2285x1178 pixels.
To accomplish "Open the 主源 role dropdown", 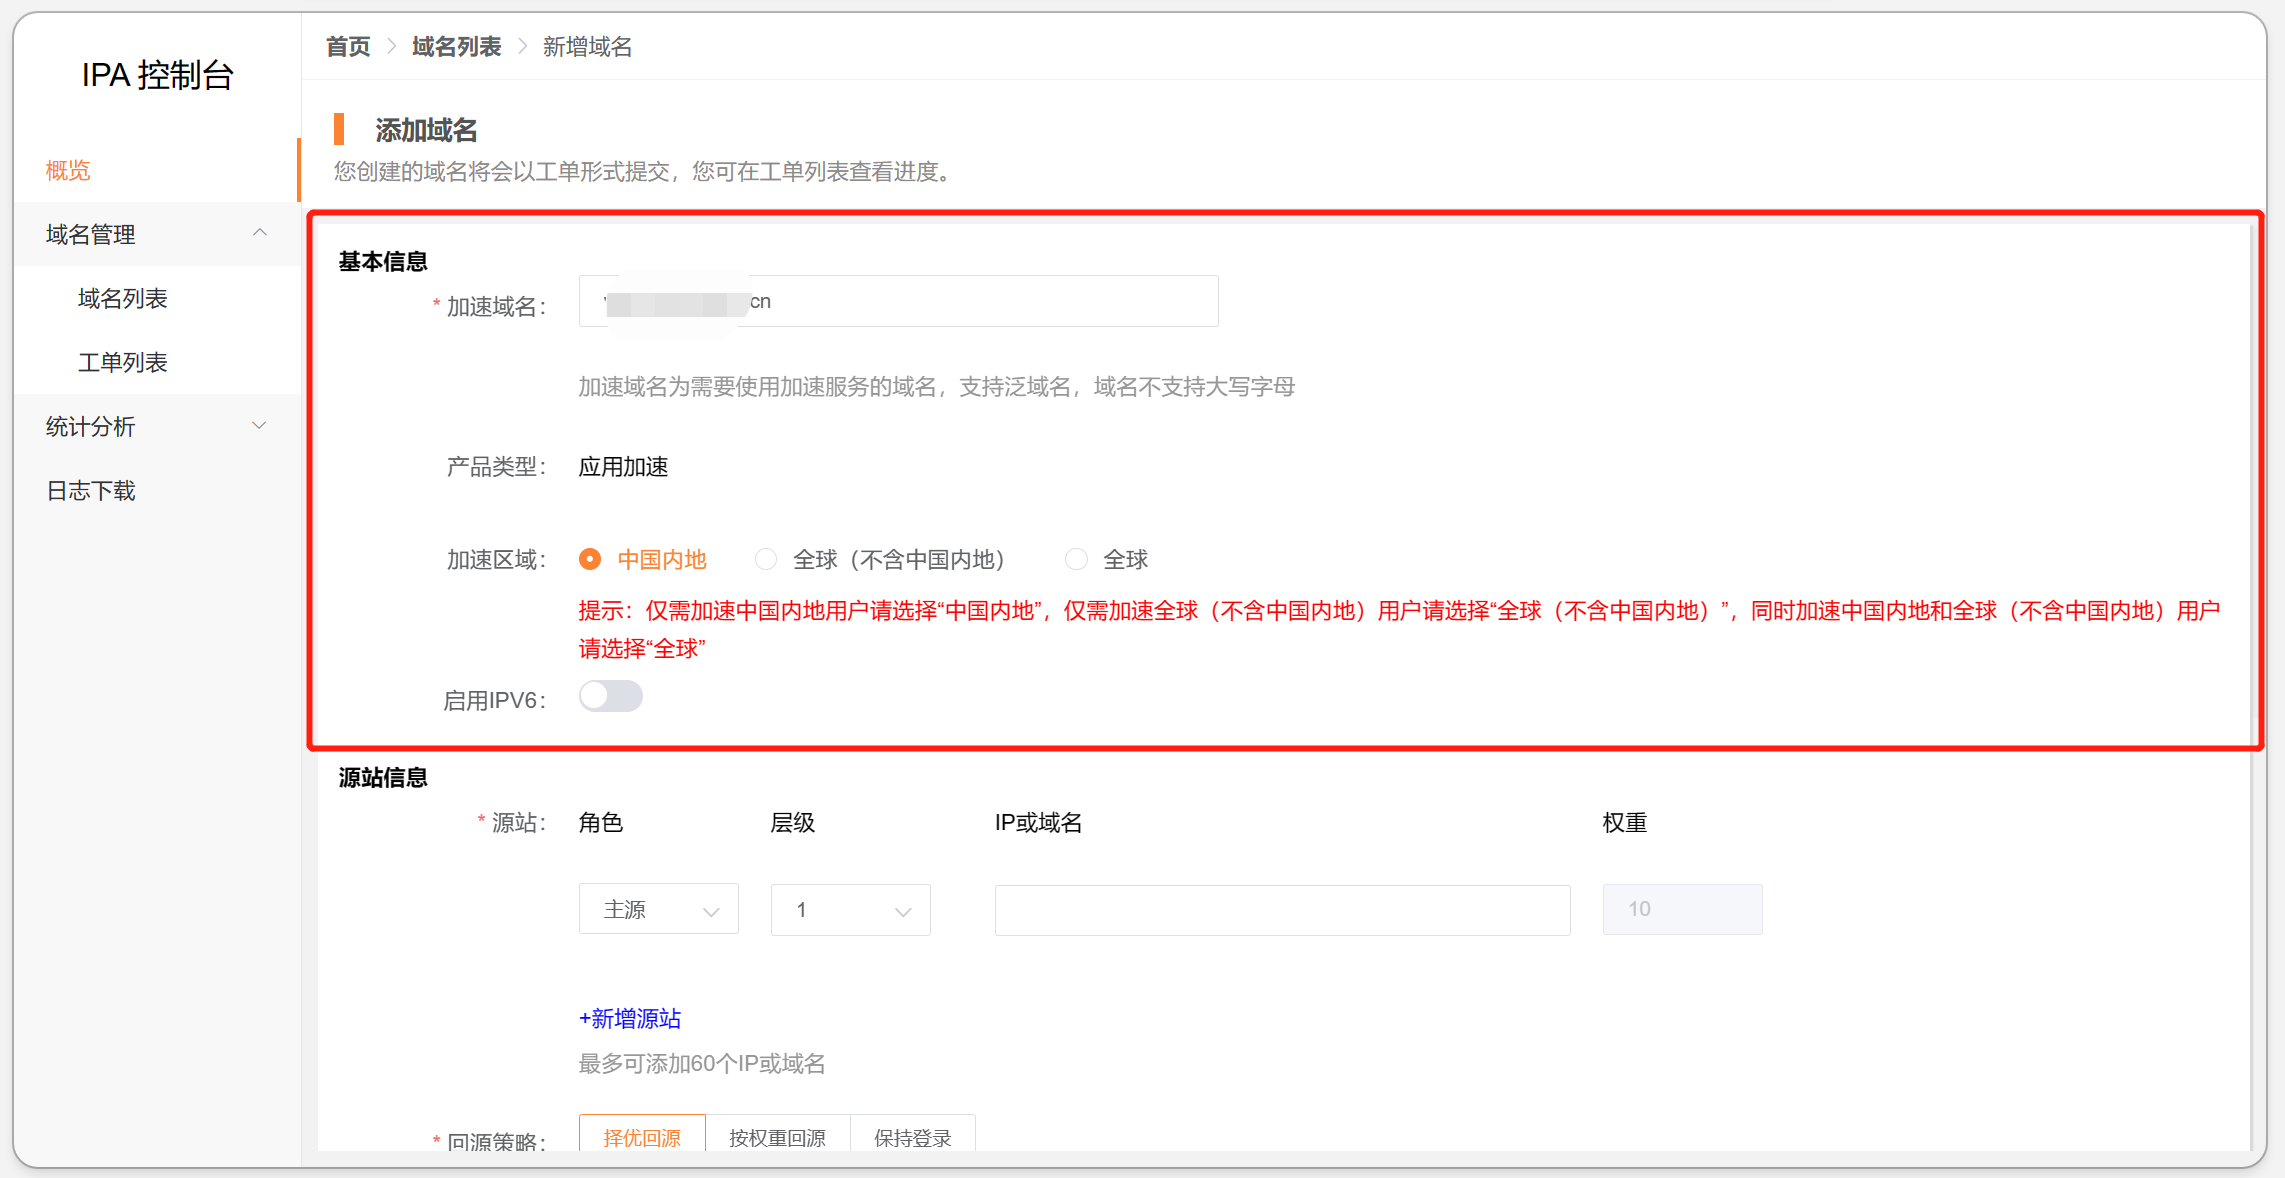I will pos(658,910).
